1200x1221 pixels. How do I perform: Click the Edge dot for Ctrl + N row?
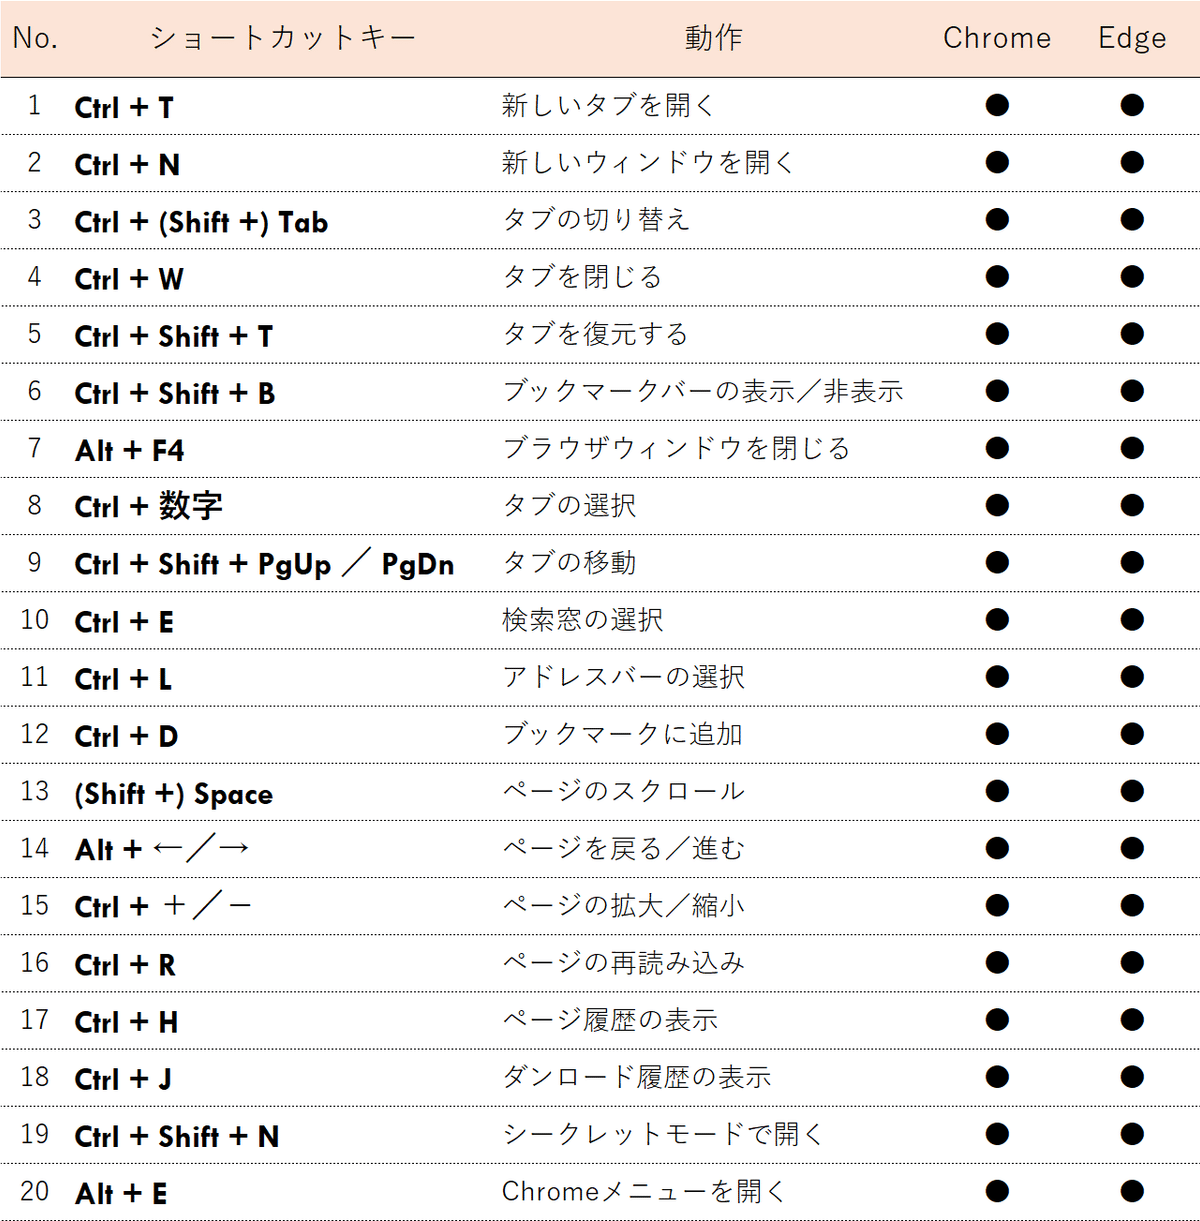coord(1131,162)
